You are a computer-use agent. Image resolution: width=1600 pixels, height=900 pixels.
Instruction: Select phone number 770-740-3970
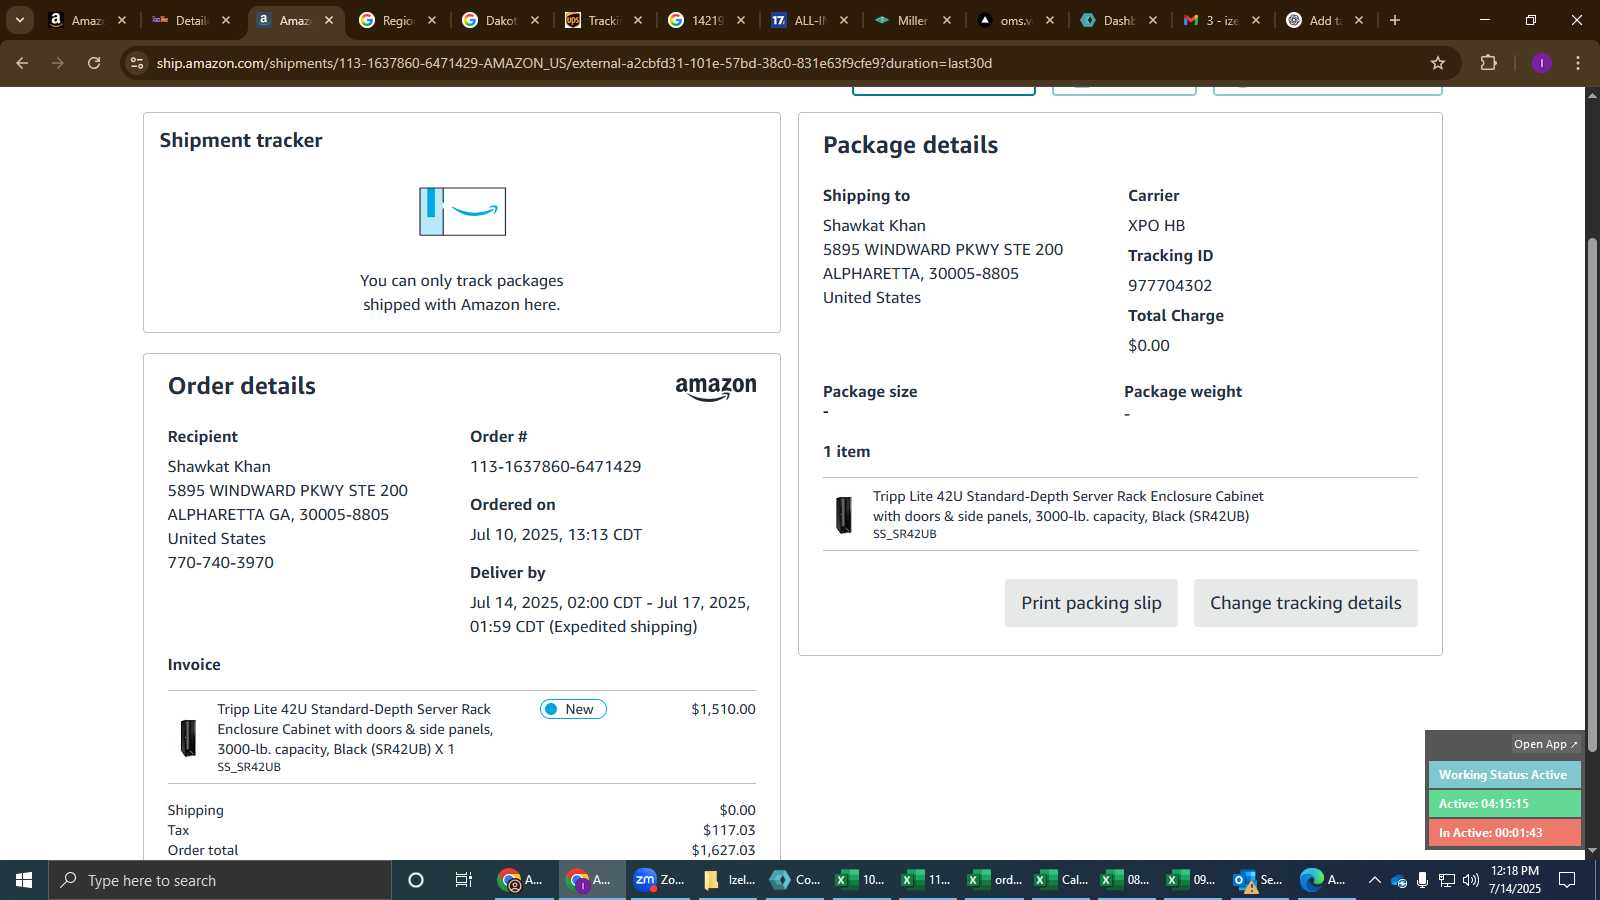point(221,563)
